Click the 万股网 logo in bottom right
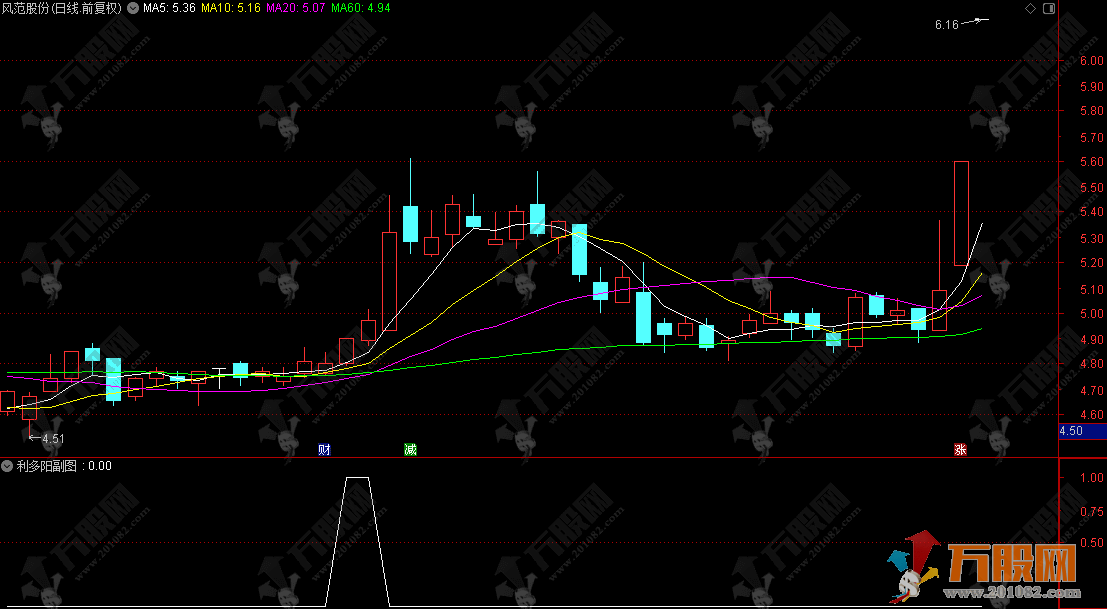 [x=1010, y=566]
